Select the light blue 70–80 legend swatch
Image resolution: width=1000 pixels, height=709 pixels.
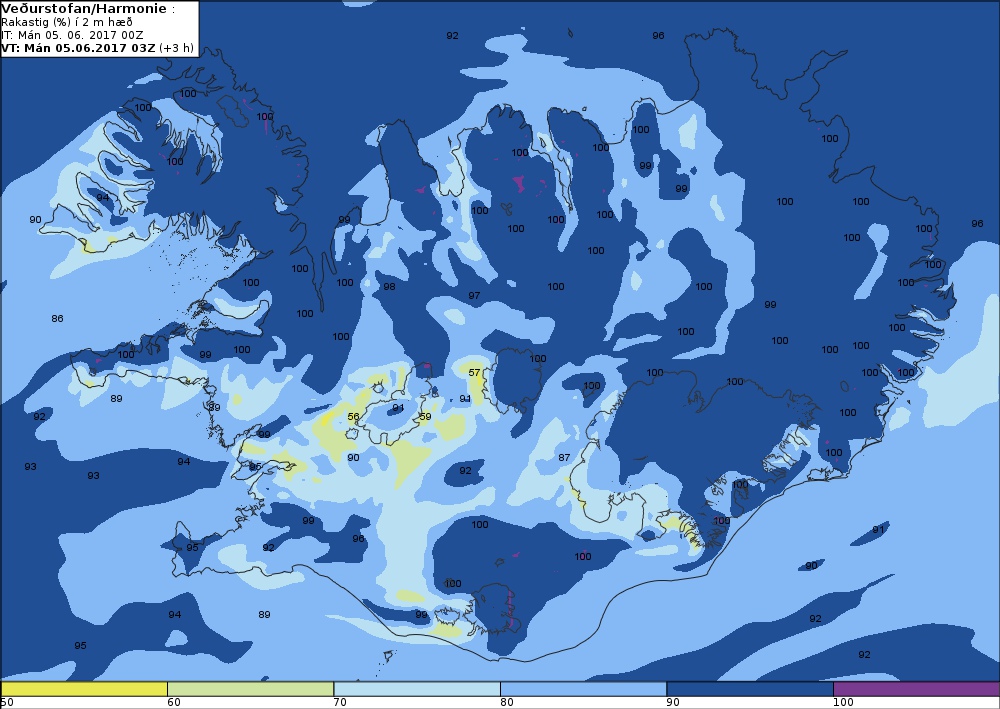pyautogui.click(x=417, y=689)
